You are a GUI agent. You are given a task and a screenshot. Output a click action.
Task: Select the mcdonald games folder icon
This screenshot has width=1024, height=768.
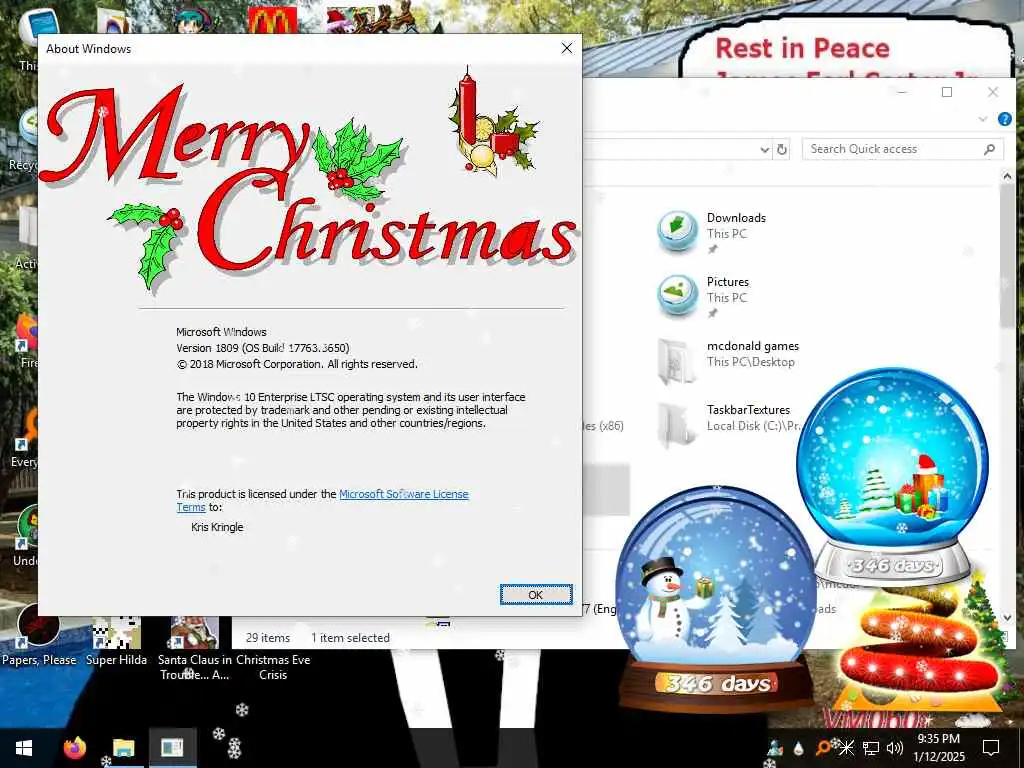[x=677, y=360]
